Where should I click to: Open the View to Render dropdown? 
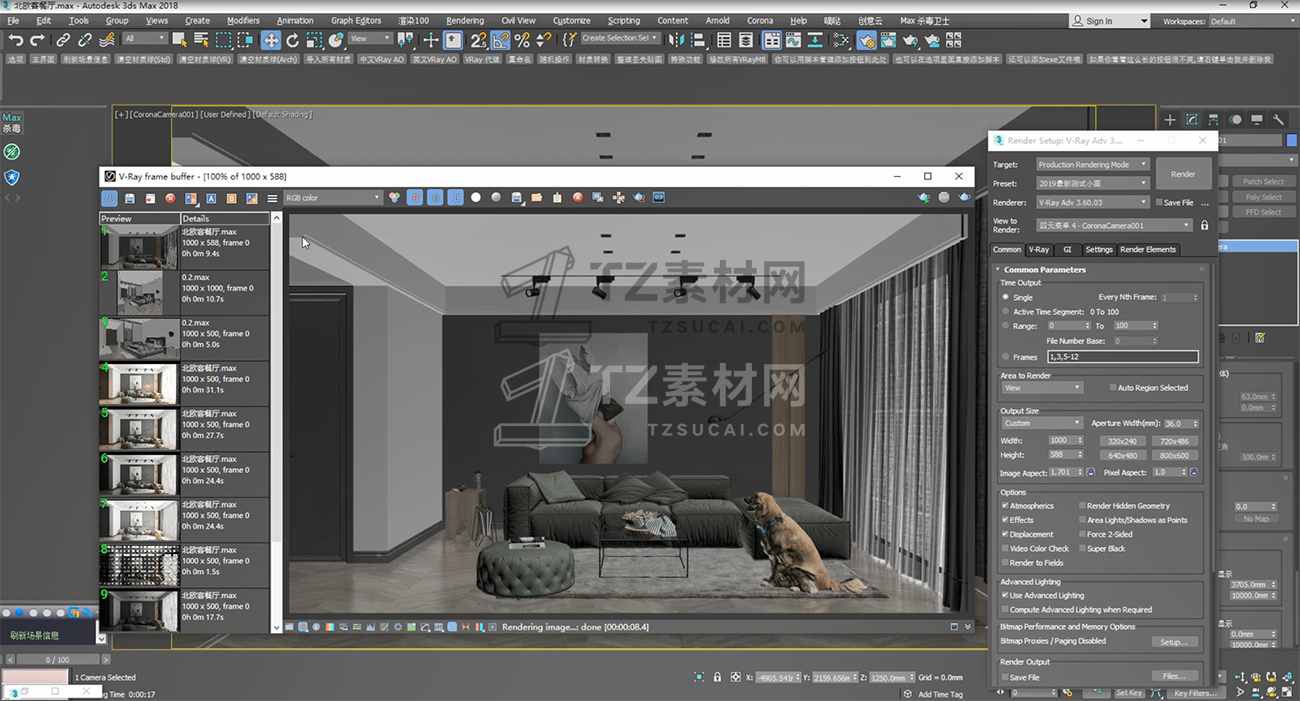[x=1115, y=226]
